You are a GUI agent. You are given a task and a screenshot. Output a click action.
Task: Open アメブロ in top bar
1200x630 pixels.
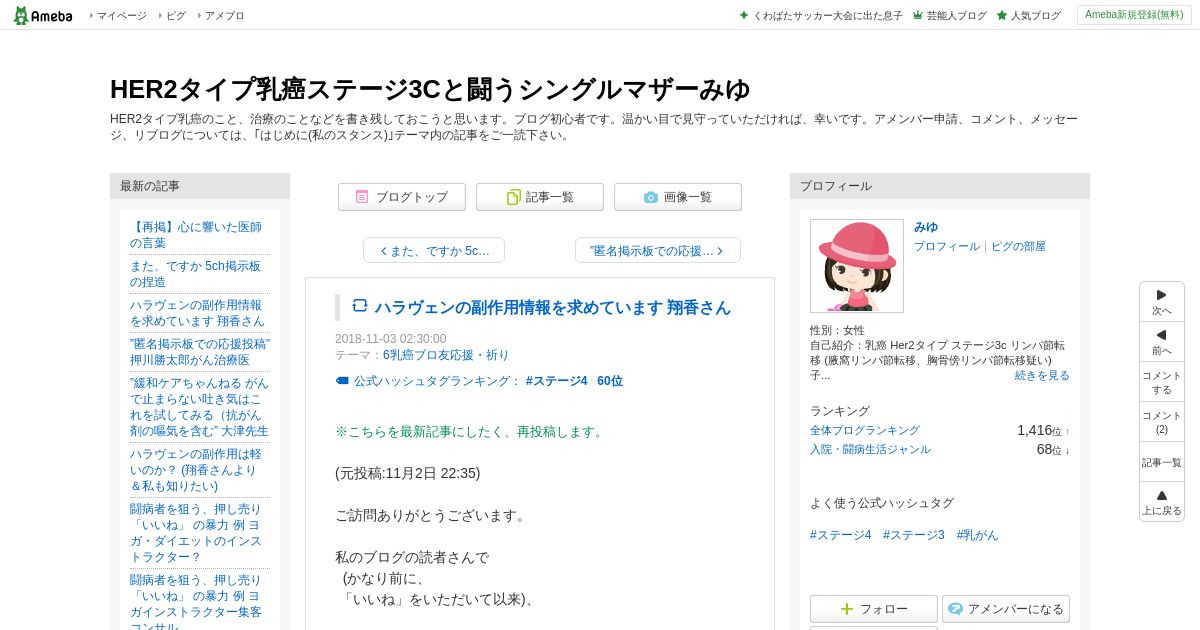point(224,16)
